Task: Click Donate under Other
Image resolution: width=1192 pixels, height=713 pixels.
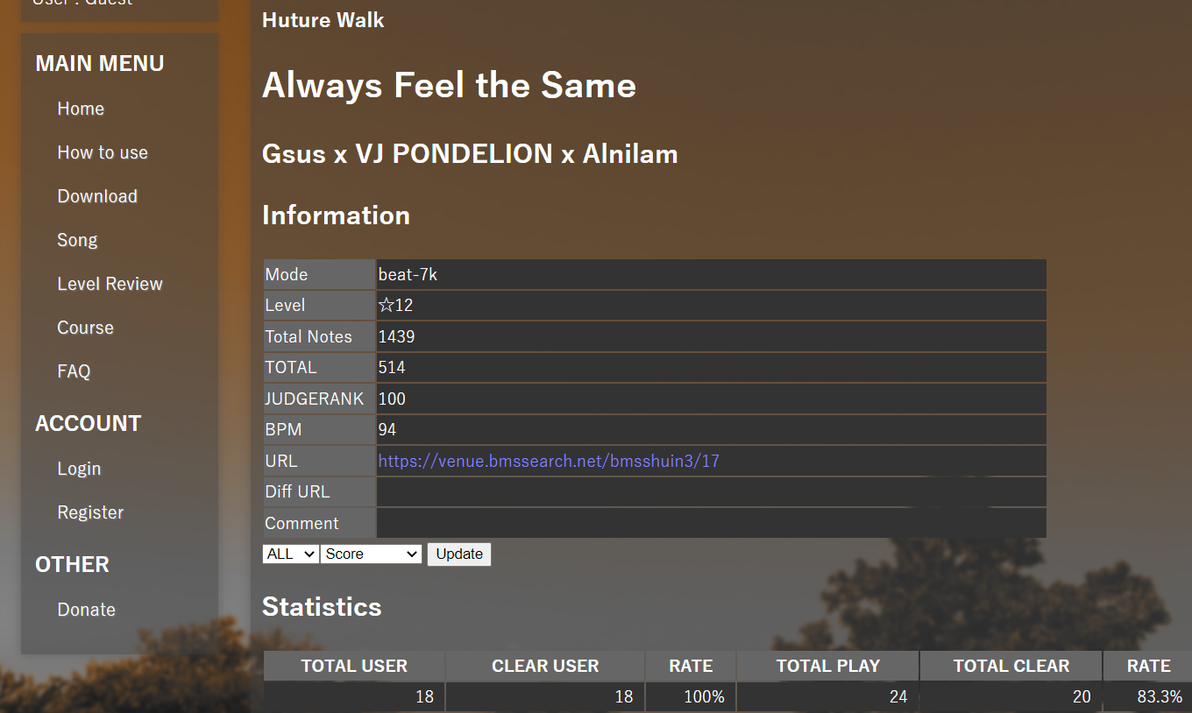Action: (x=87, y=610)
